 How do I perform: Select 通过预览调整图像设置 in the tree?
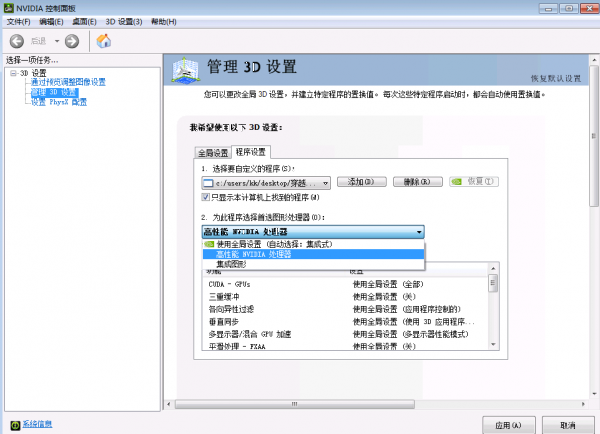(68, 82)
